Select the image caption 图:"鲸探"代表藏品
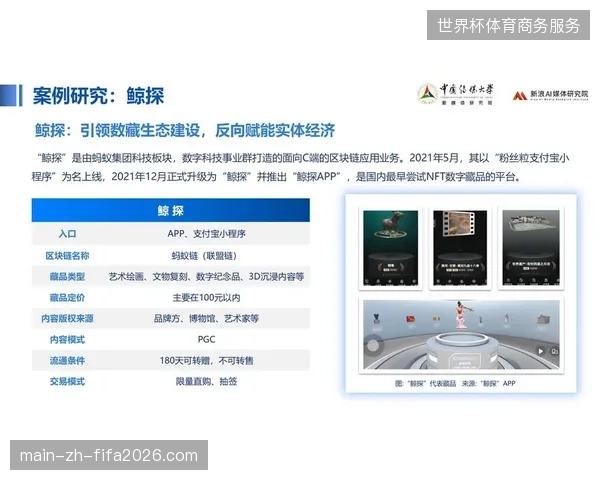Viewport: 600px width, 480px height. pyautogui.click(x=425, y=383)
